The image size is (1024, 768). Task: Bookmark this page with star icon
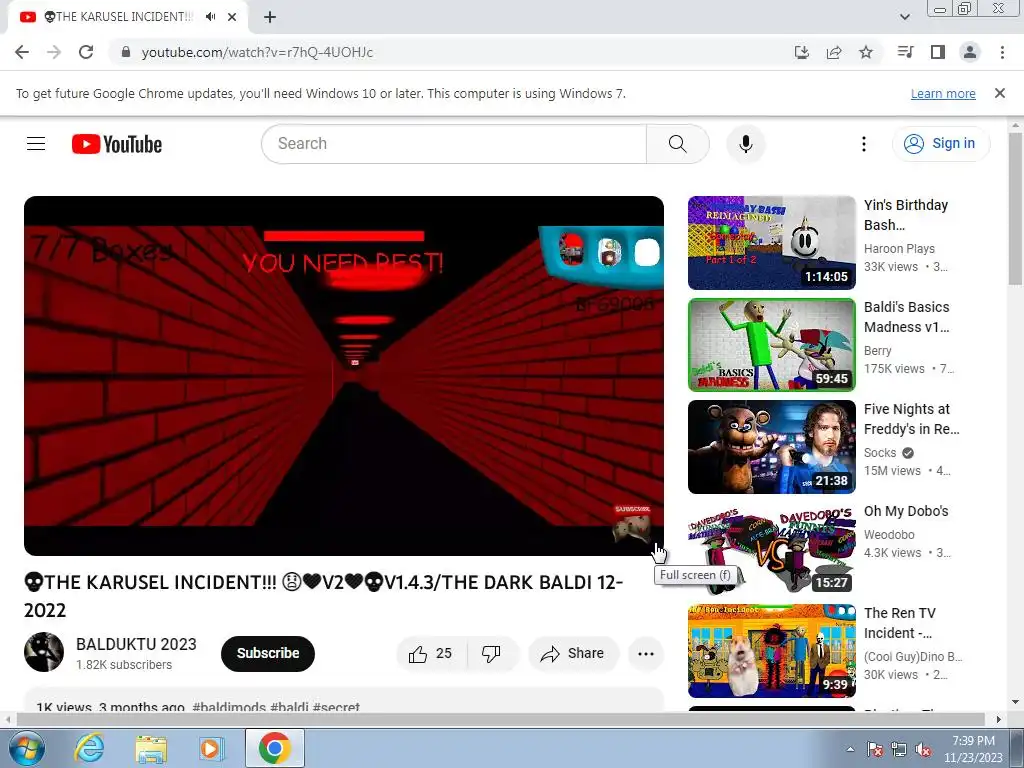click(x=866, y=52)
